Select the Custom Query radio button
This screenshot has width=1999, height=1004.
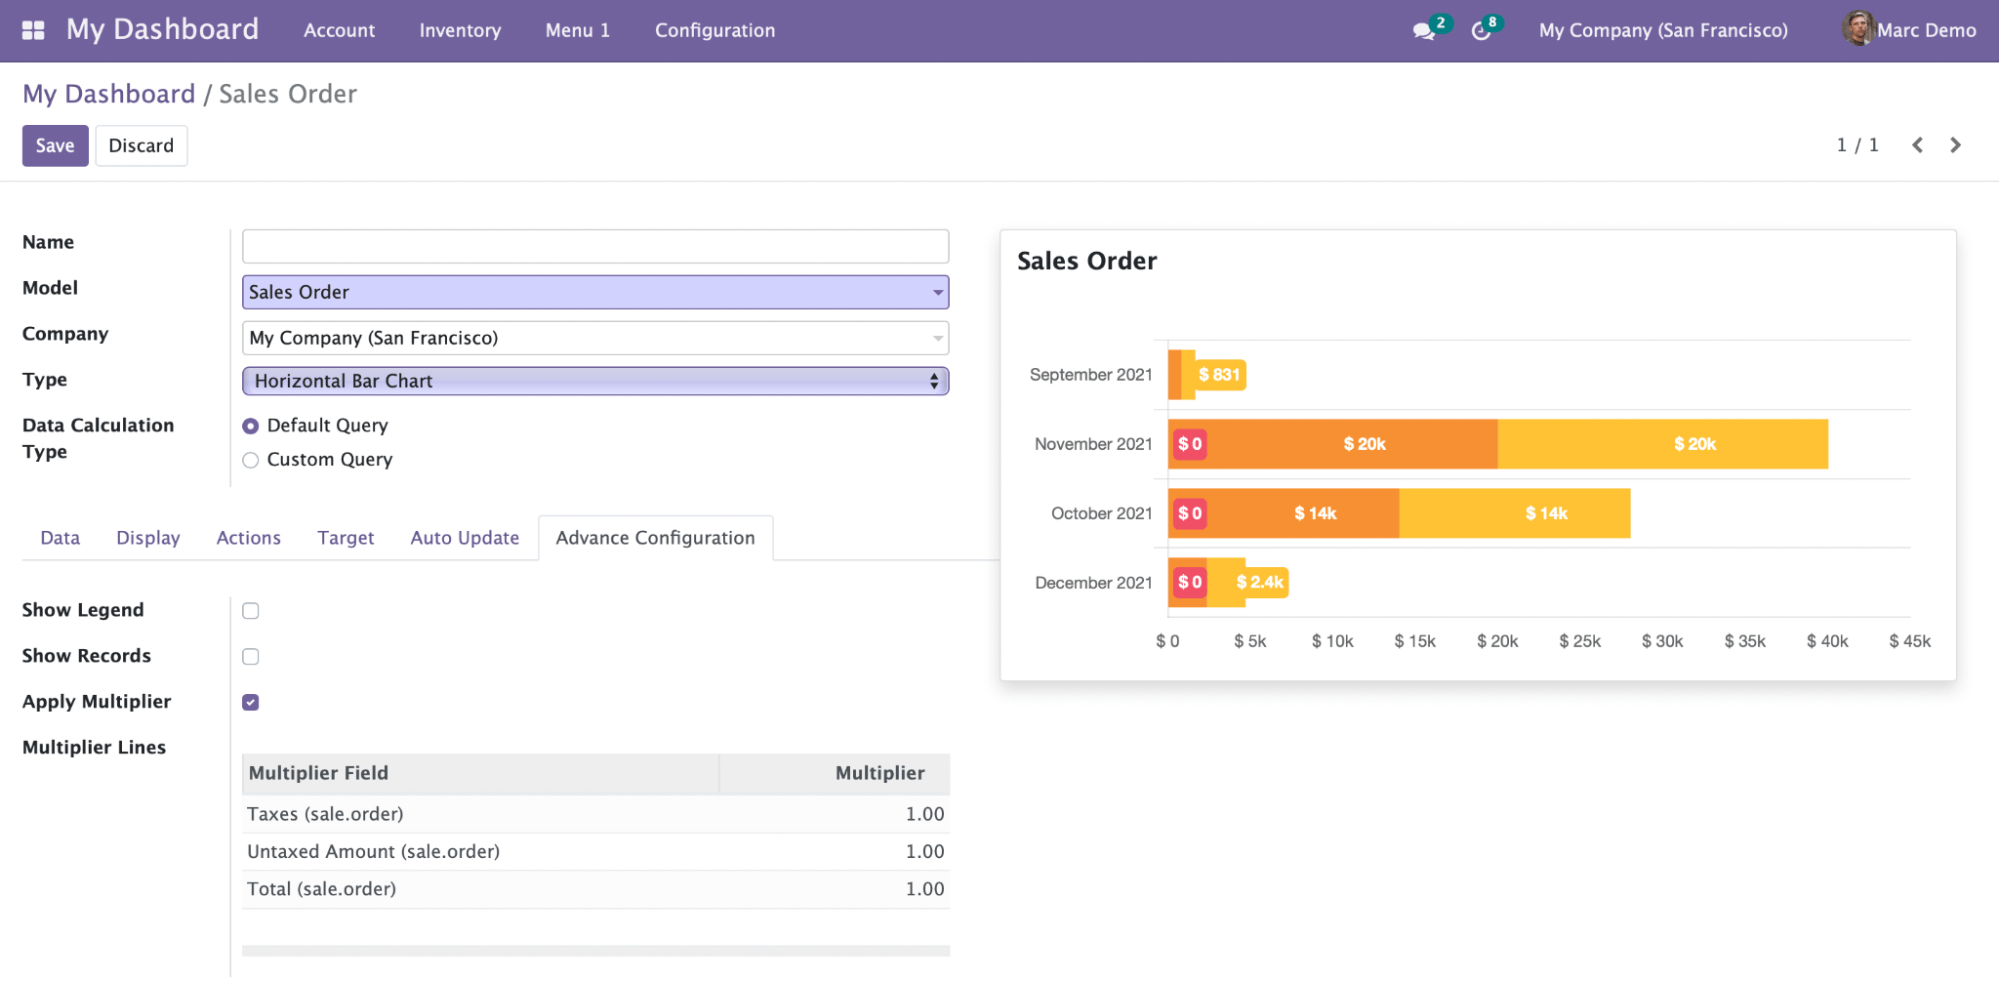(251, 460)
